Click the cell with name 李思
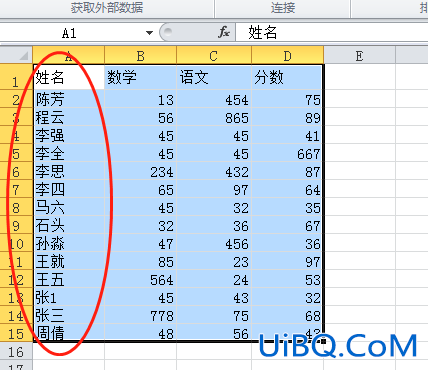 click(x=69, y=171)
